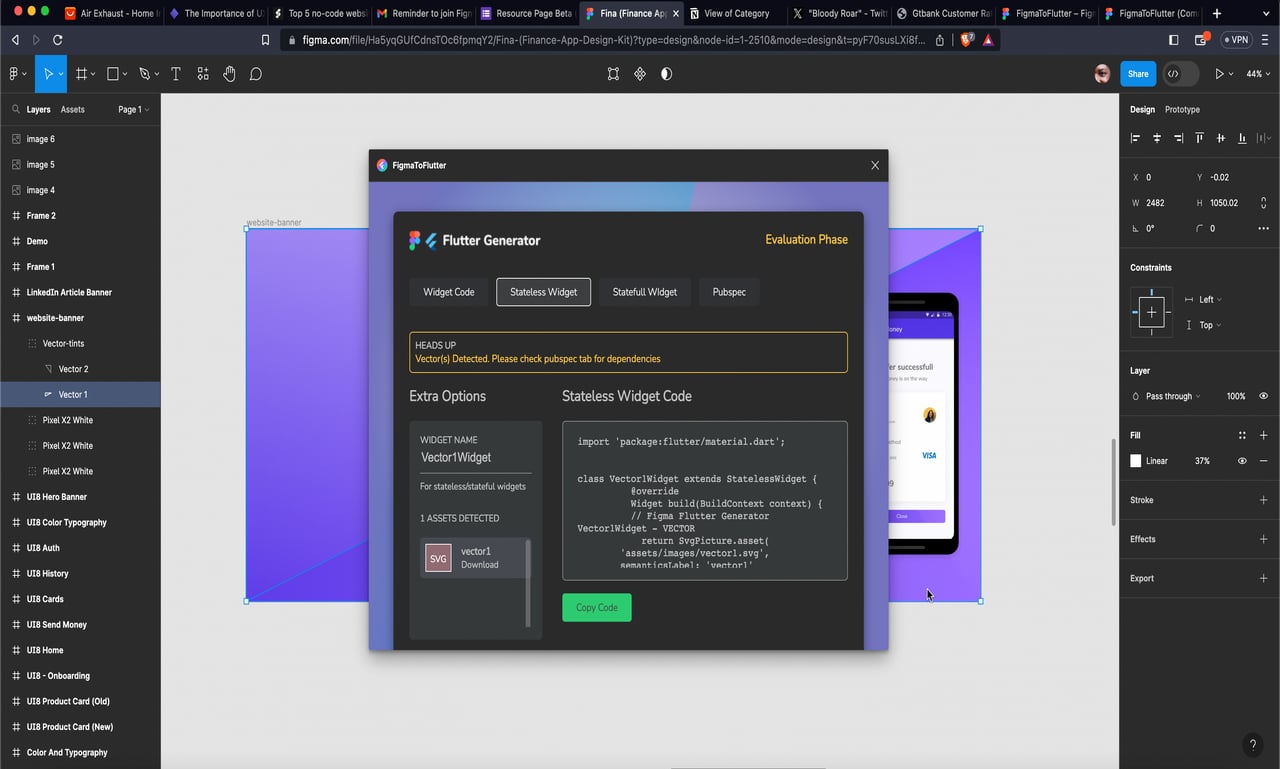Open the Left horizontal constraint dropdown

pos(1209,299)
